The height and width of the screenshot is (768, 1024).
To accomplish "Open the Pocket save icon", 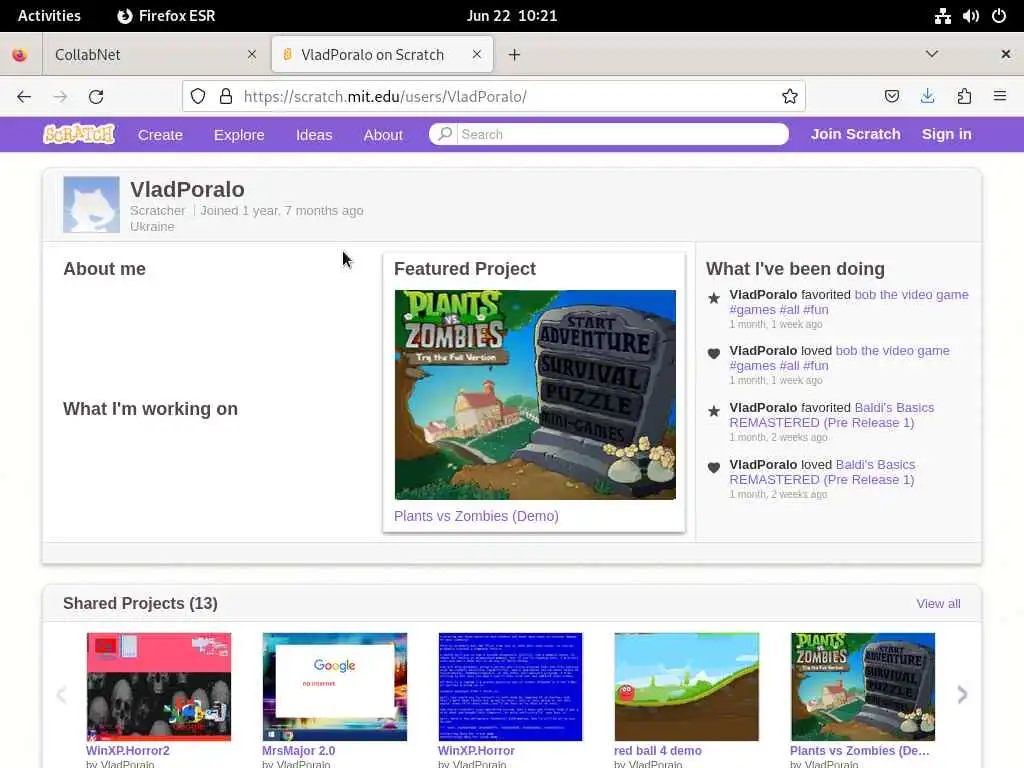I will 891,97.
